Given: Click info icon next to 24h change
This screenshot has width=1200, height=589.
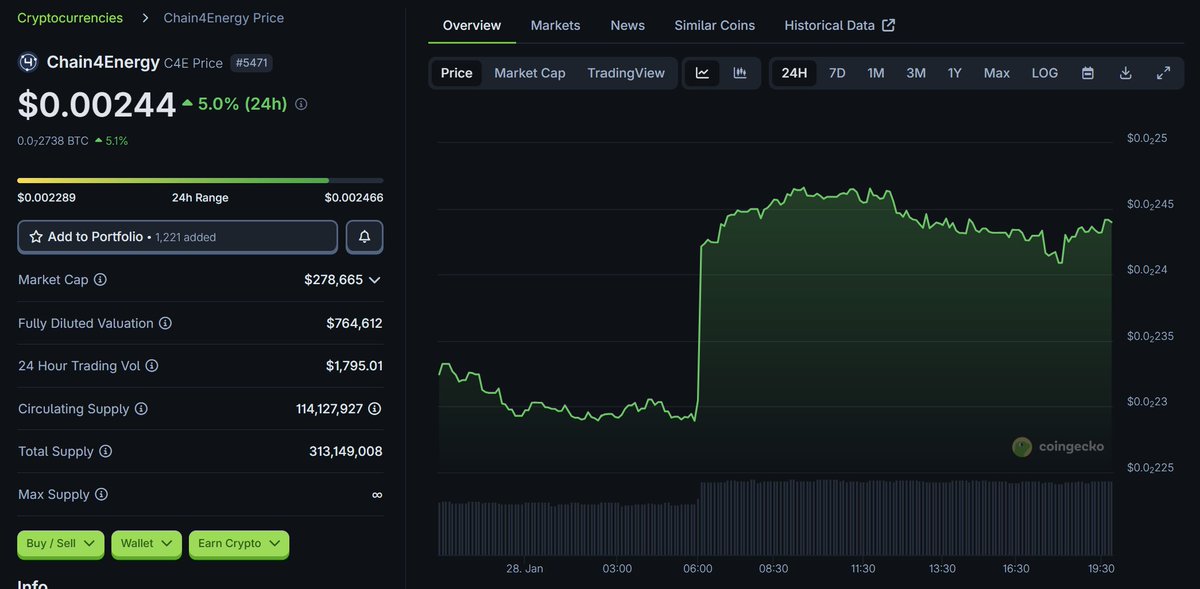Looking at the screenshot, I should click(x=301, y=104).
